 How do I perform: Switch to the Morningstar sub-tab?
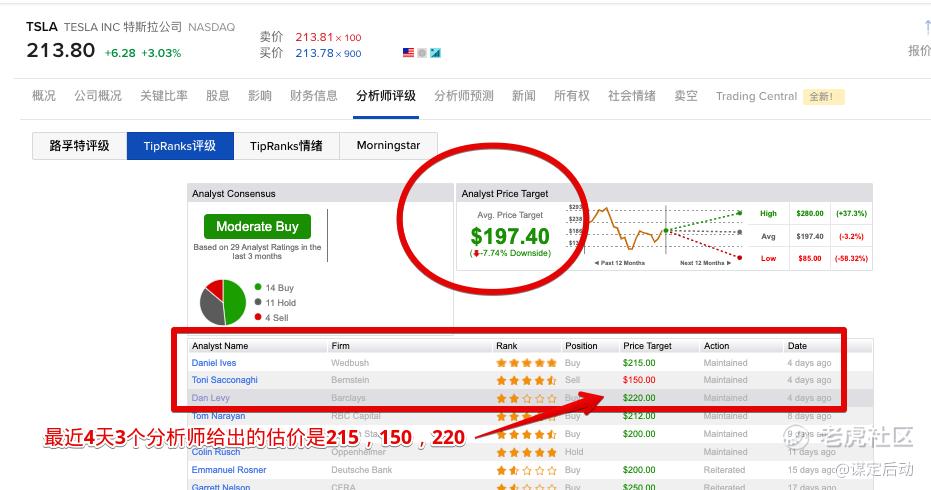pos(388,146)
